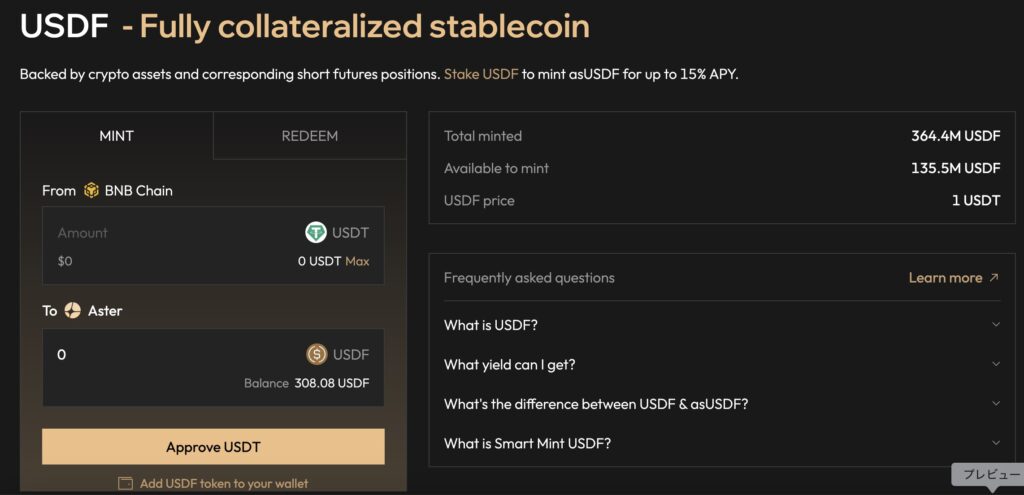Expand the 'What is Smart Mint USDF?' question
The image size is (1024, 495).
pyautogui.click(x=995, y=443)
